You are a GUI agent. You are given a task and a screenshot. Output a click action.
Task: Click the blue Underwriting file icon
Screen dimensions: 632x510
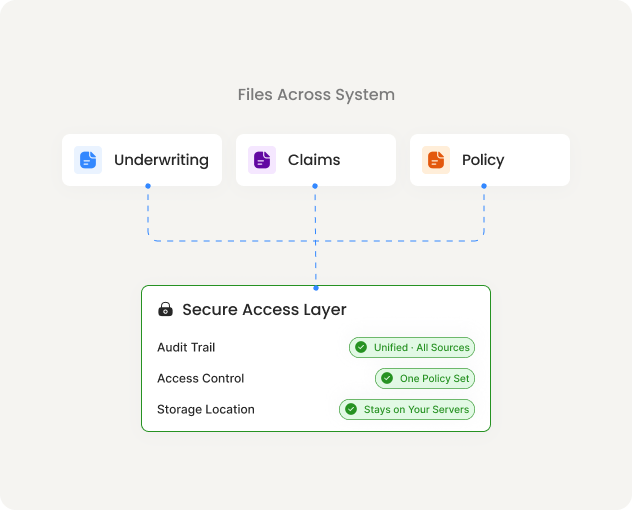(x=88, y=160)
